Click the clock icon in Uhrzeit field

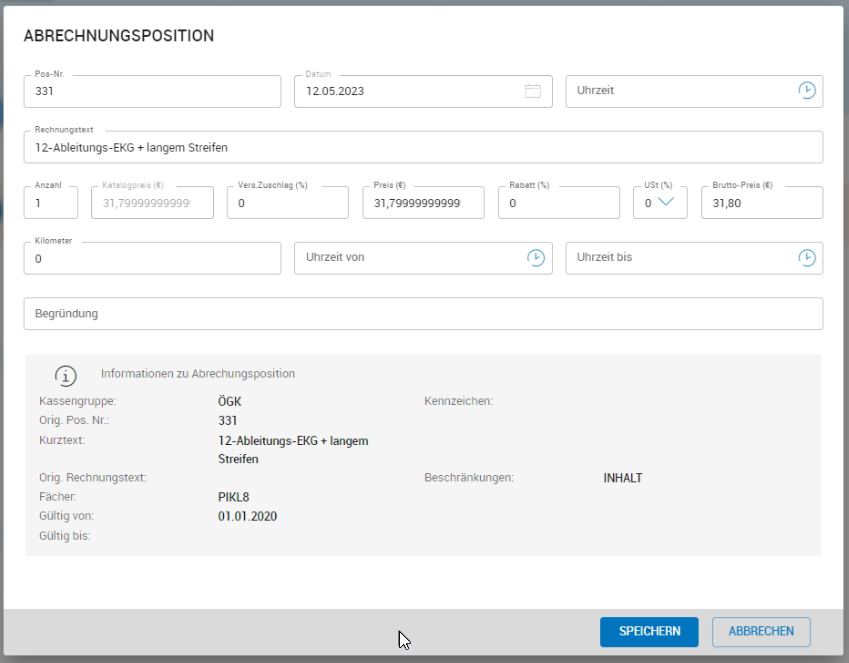coord(806,90)
